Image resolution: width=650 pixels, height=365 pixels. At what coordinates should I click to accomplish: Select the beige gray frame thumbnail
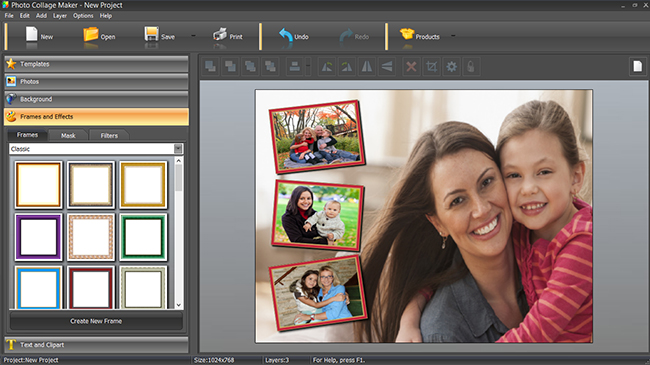(143, 287)
